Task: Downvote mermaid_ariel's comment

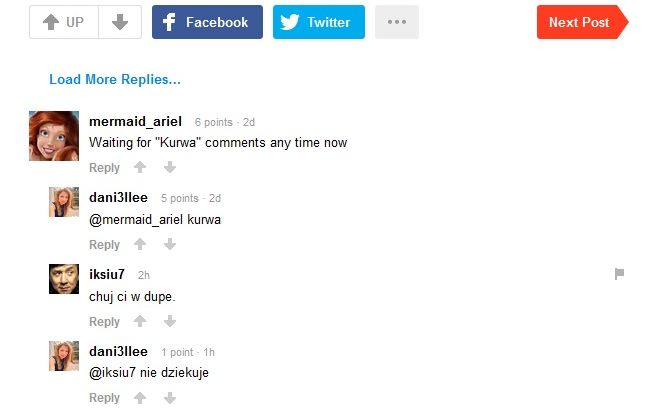Action: [169, 168]
